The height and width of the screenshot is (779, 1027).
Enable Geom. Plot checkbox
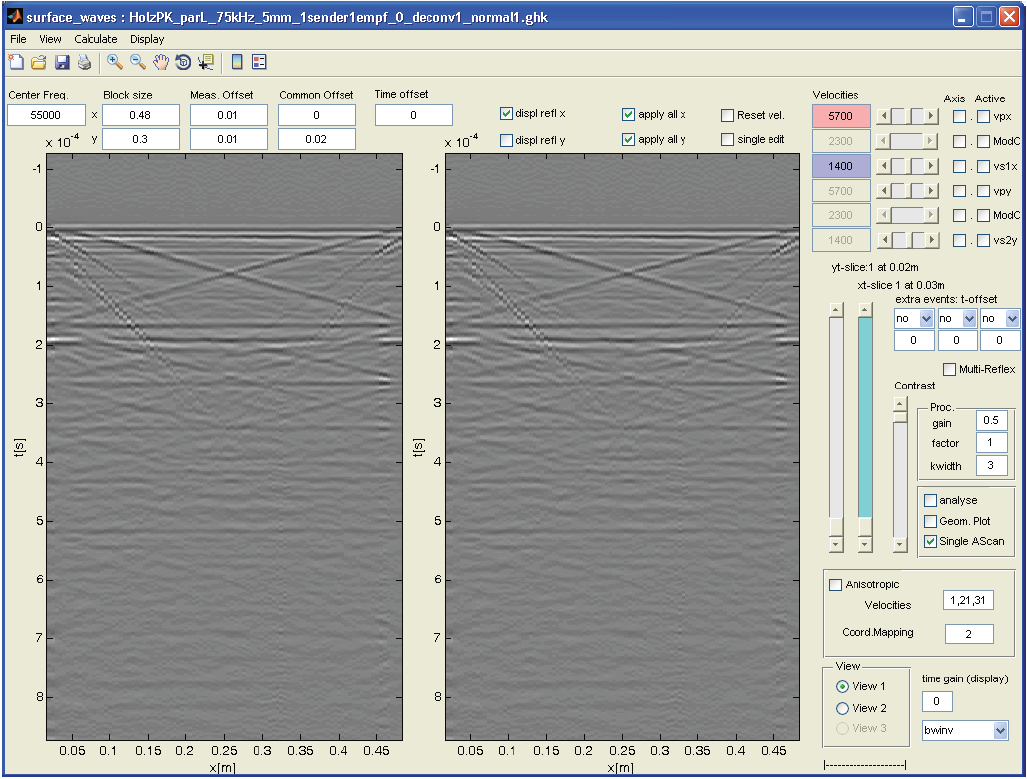pos(930,522)
